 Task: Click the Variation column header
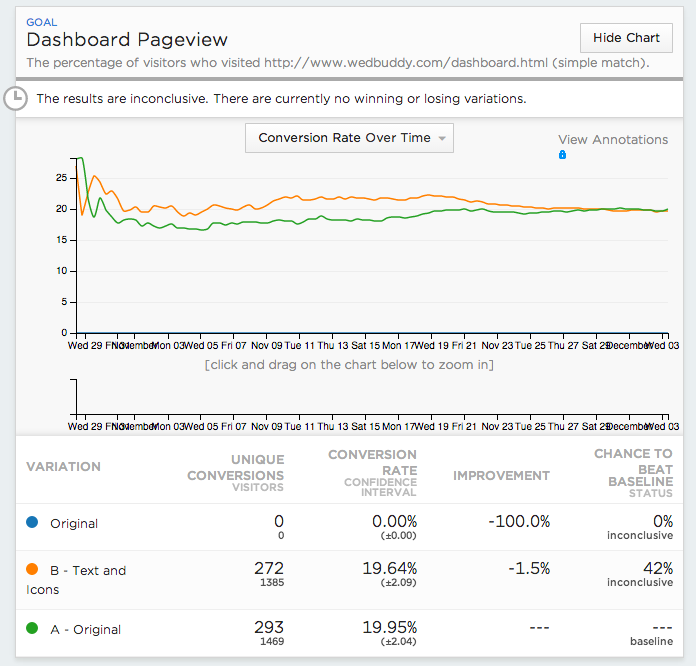[63, 466]
